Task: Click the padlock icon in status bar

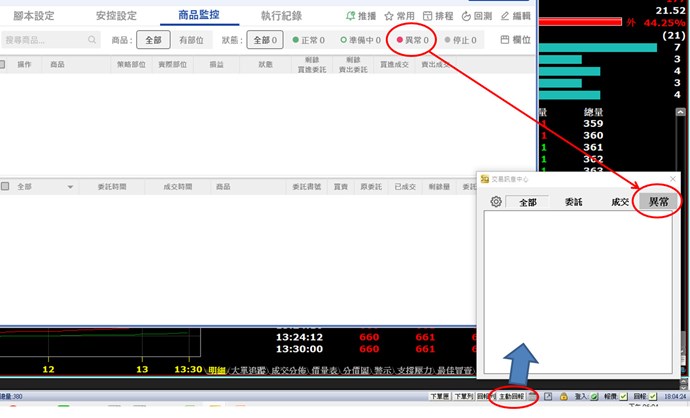Action: pyautogui.click(x=563, y=396)
